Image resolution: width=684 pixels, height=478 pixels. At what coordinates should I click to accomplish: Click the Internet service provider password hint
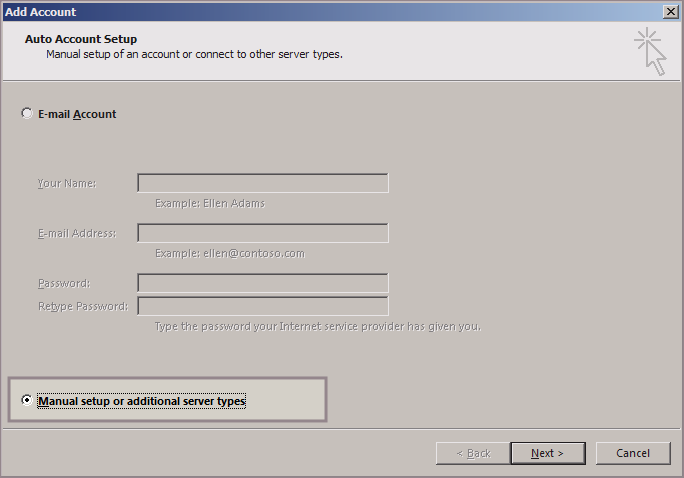point(318,326)
